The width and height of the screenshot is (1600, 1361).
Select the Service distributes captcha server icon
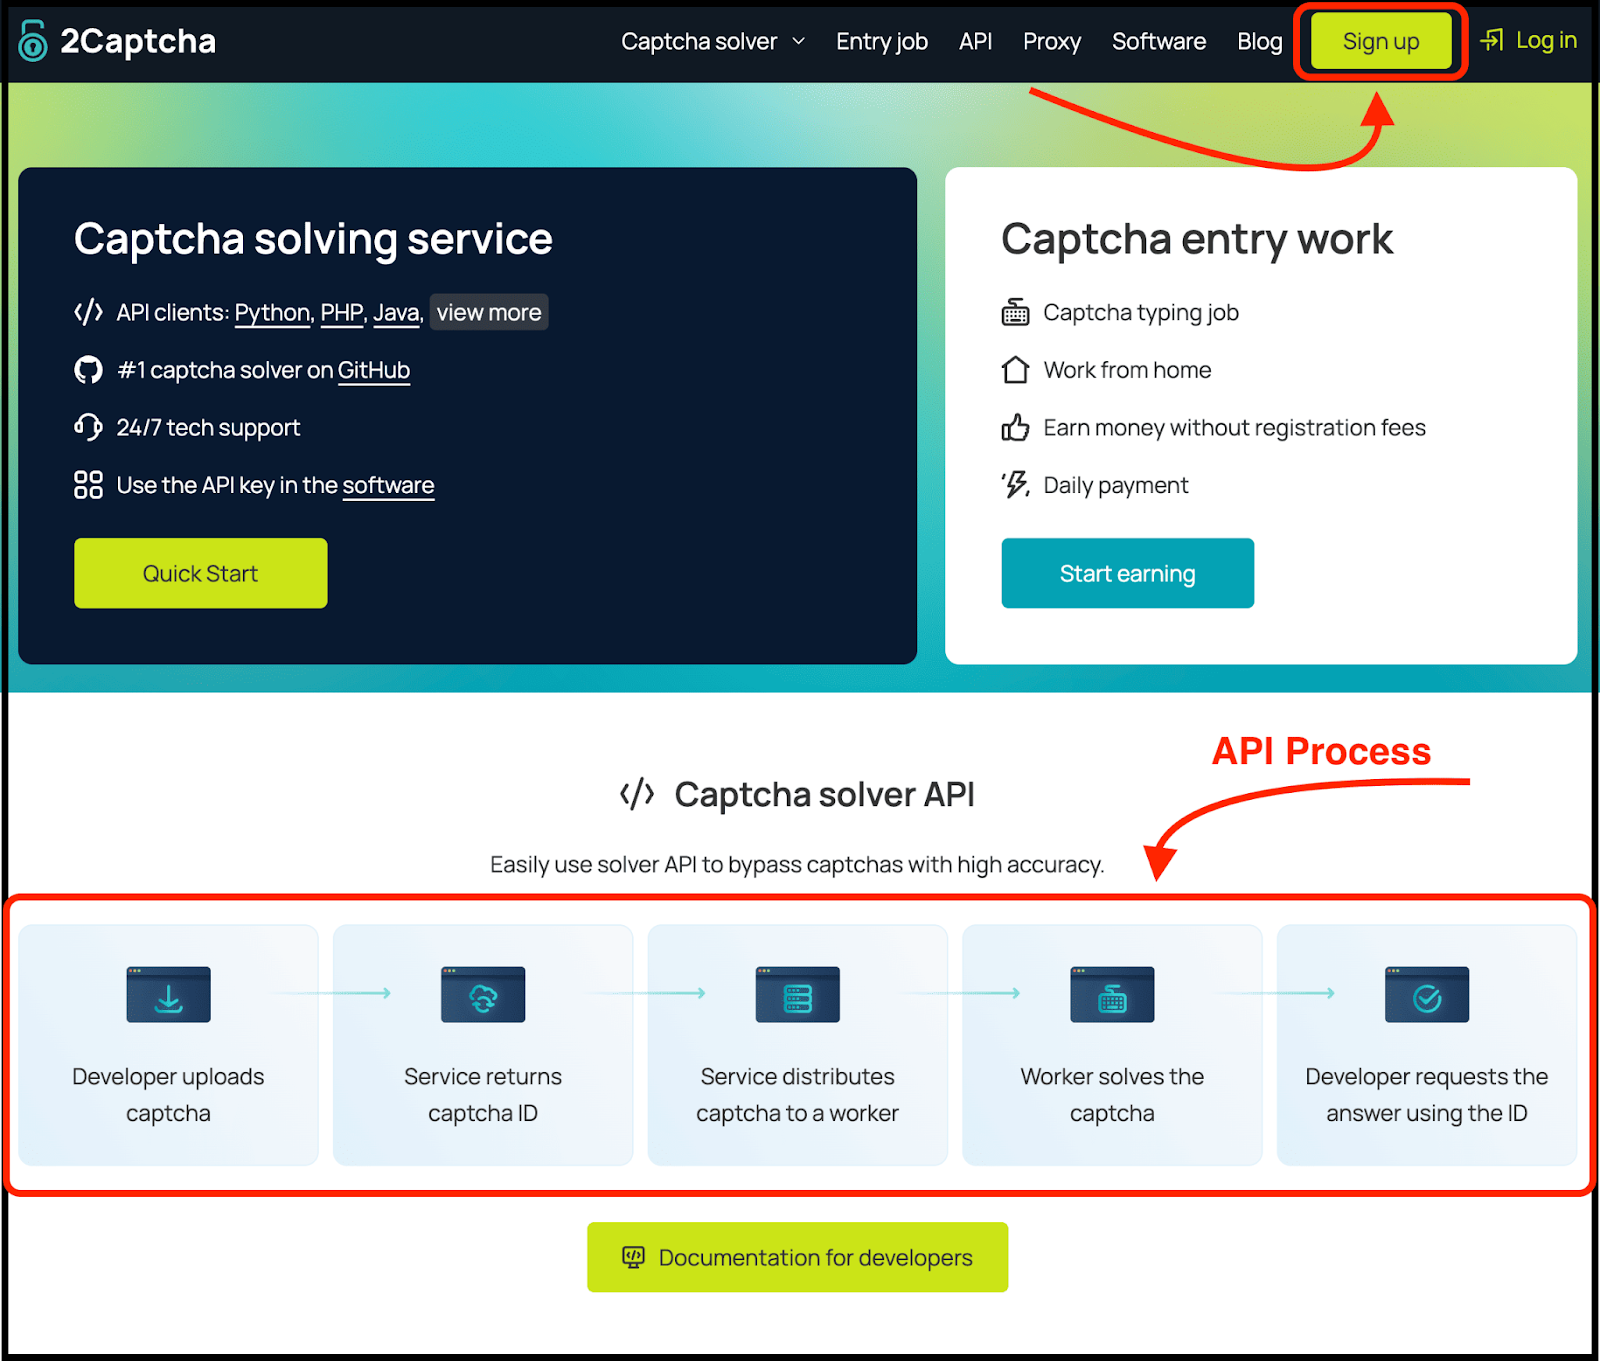coord(797,994)
